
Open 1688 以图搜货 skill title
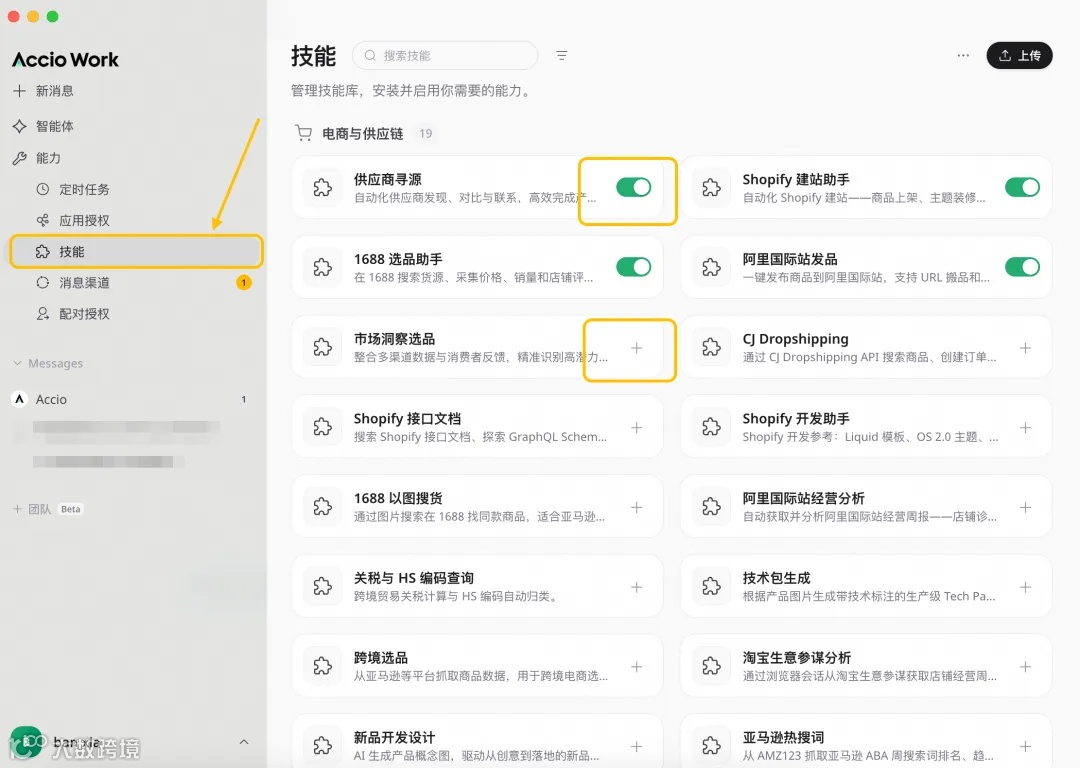[x=398, y=498]
